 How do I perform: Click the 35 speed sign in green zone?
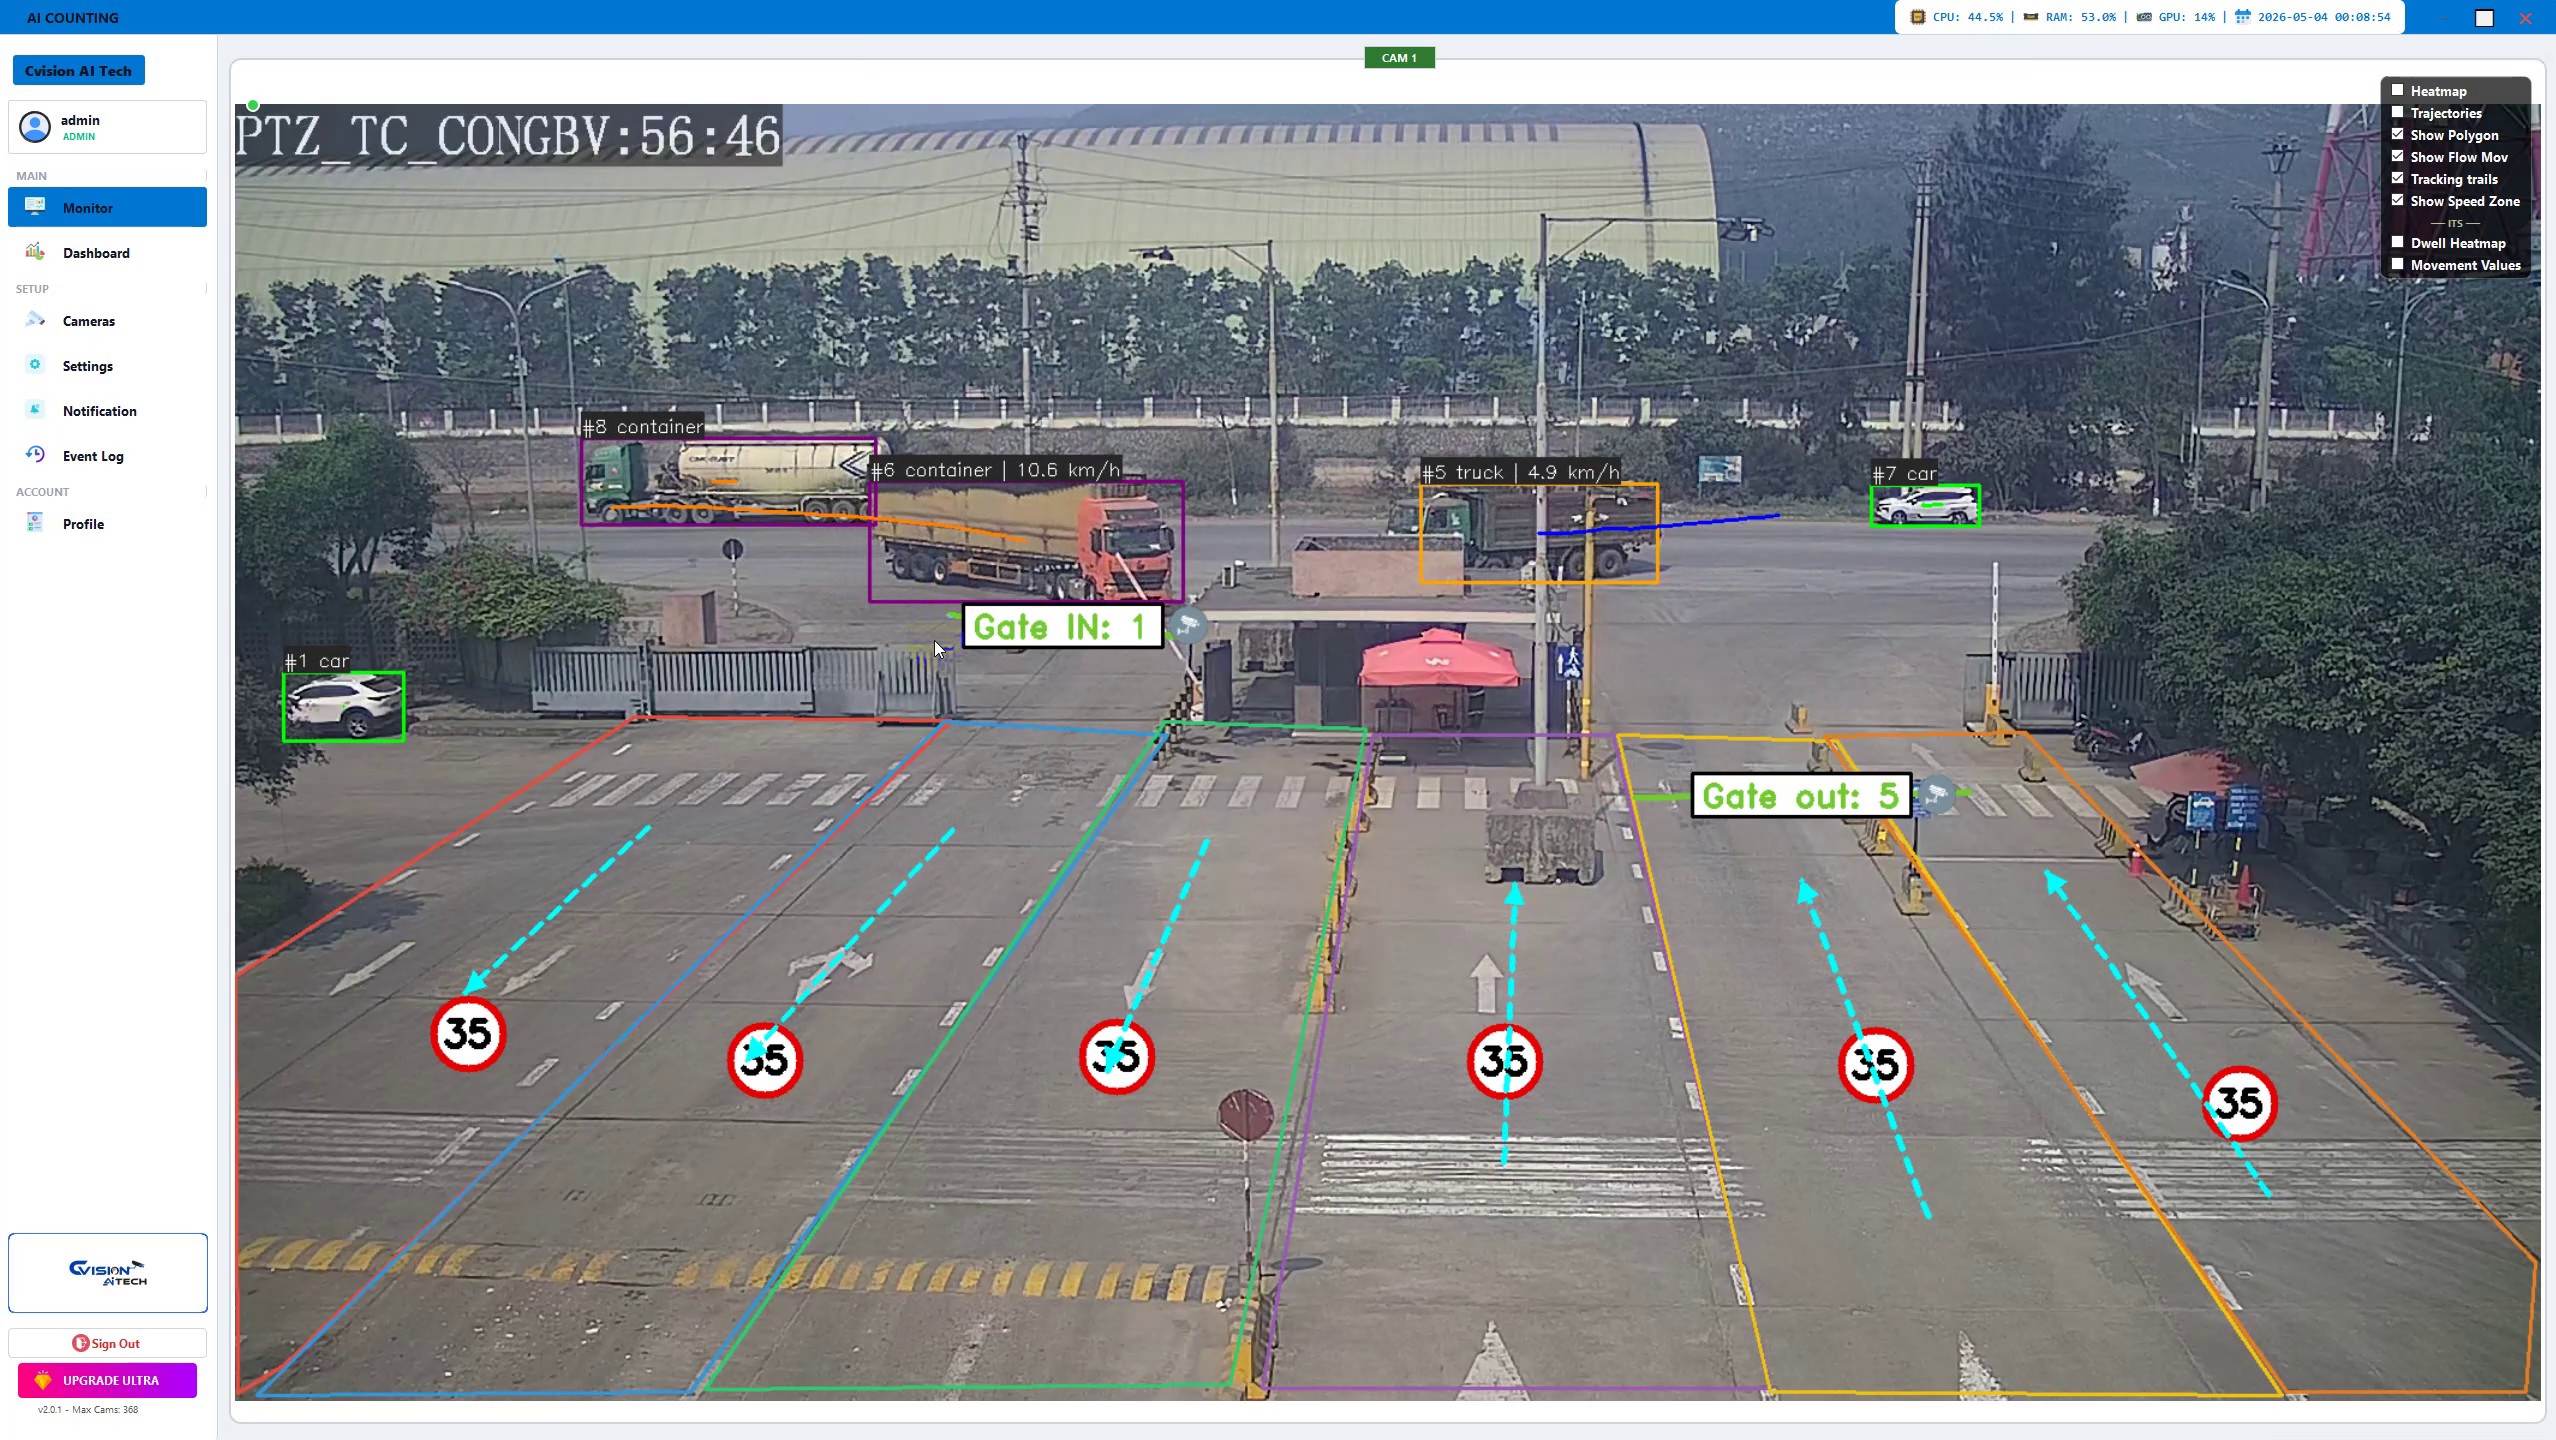coord(1116,1056)
